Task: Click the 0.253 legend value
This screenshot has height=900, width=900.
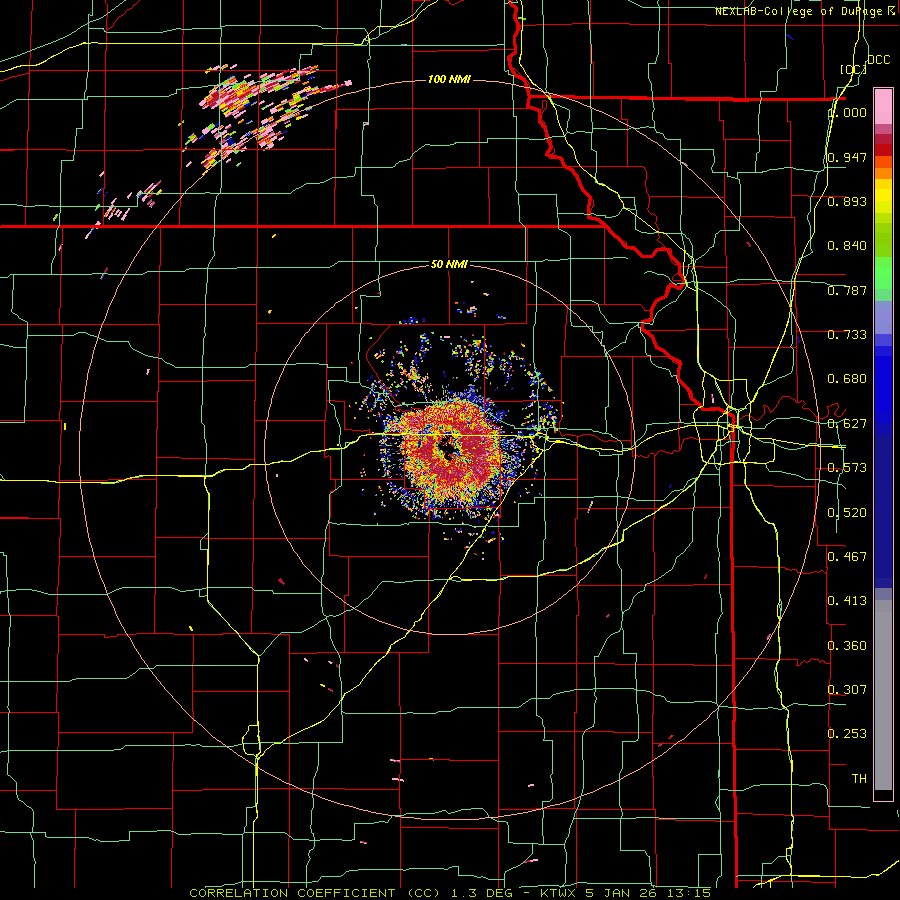Action: coord(847,734)
